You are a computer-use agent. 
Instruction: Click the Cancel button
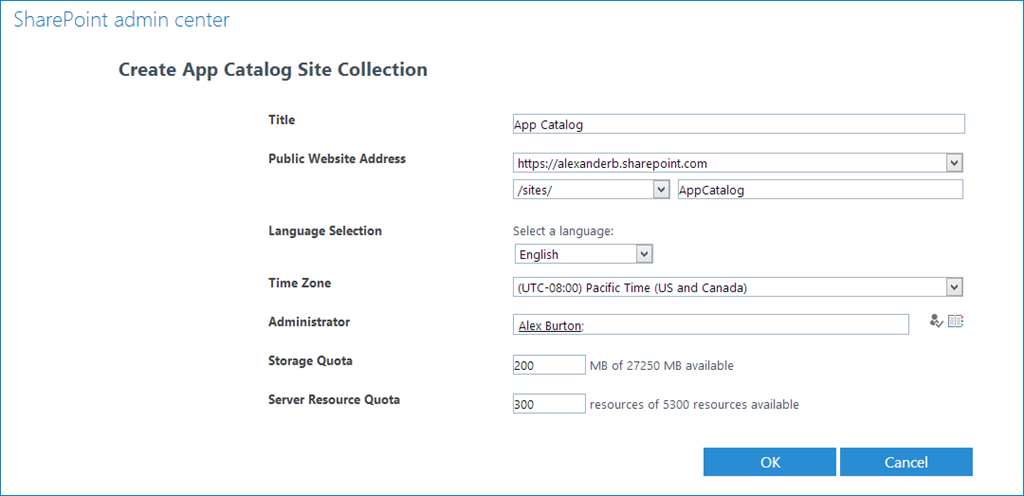906,462
